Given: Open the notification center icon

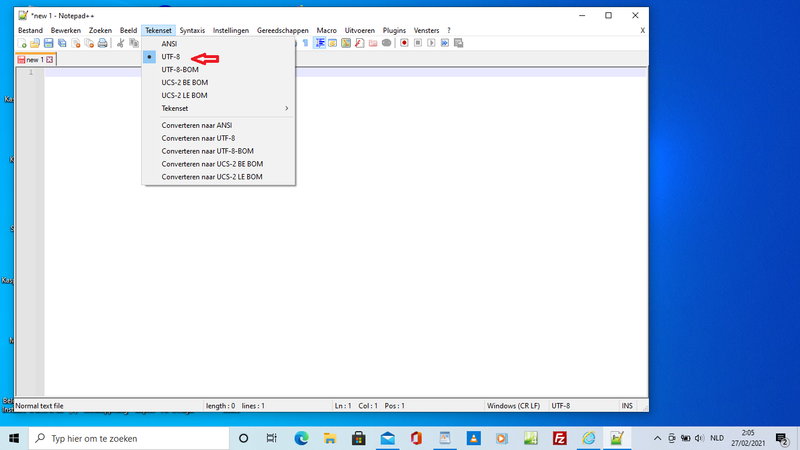Looking at the screenshot, I should coord(782,438).
